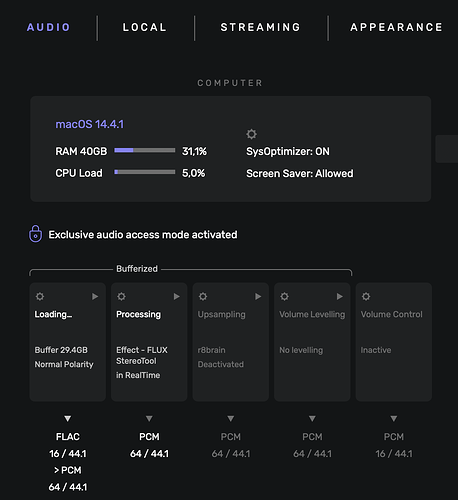Click down triangle below Volume Levelling card
This screenshot has width=458, height=500.
312,418
